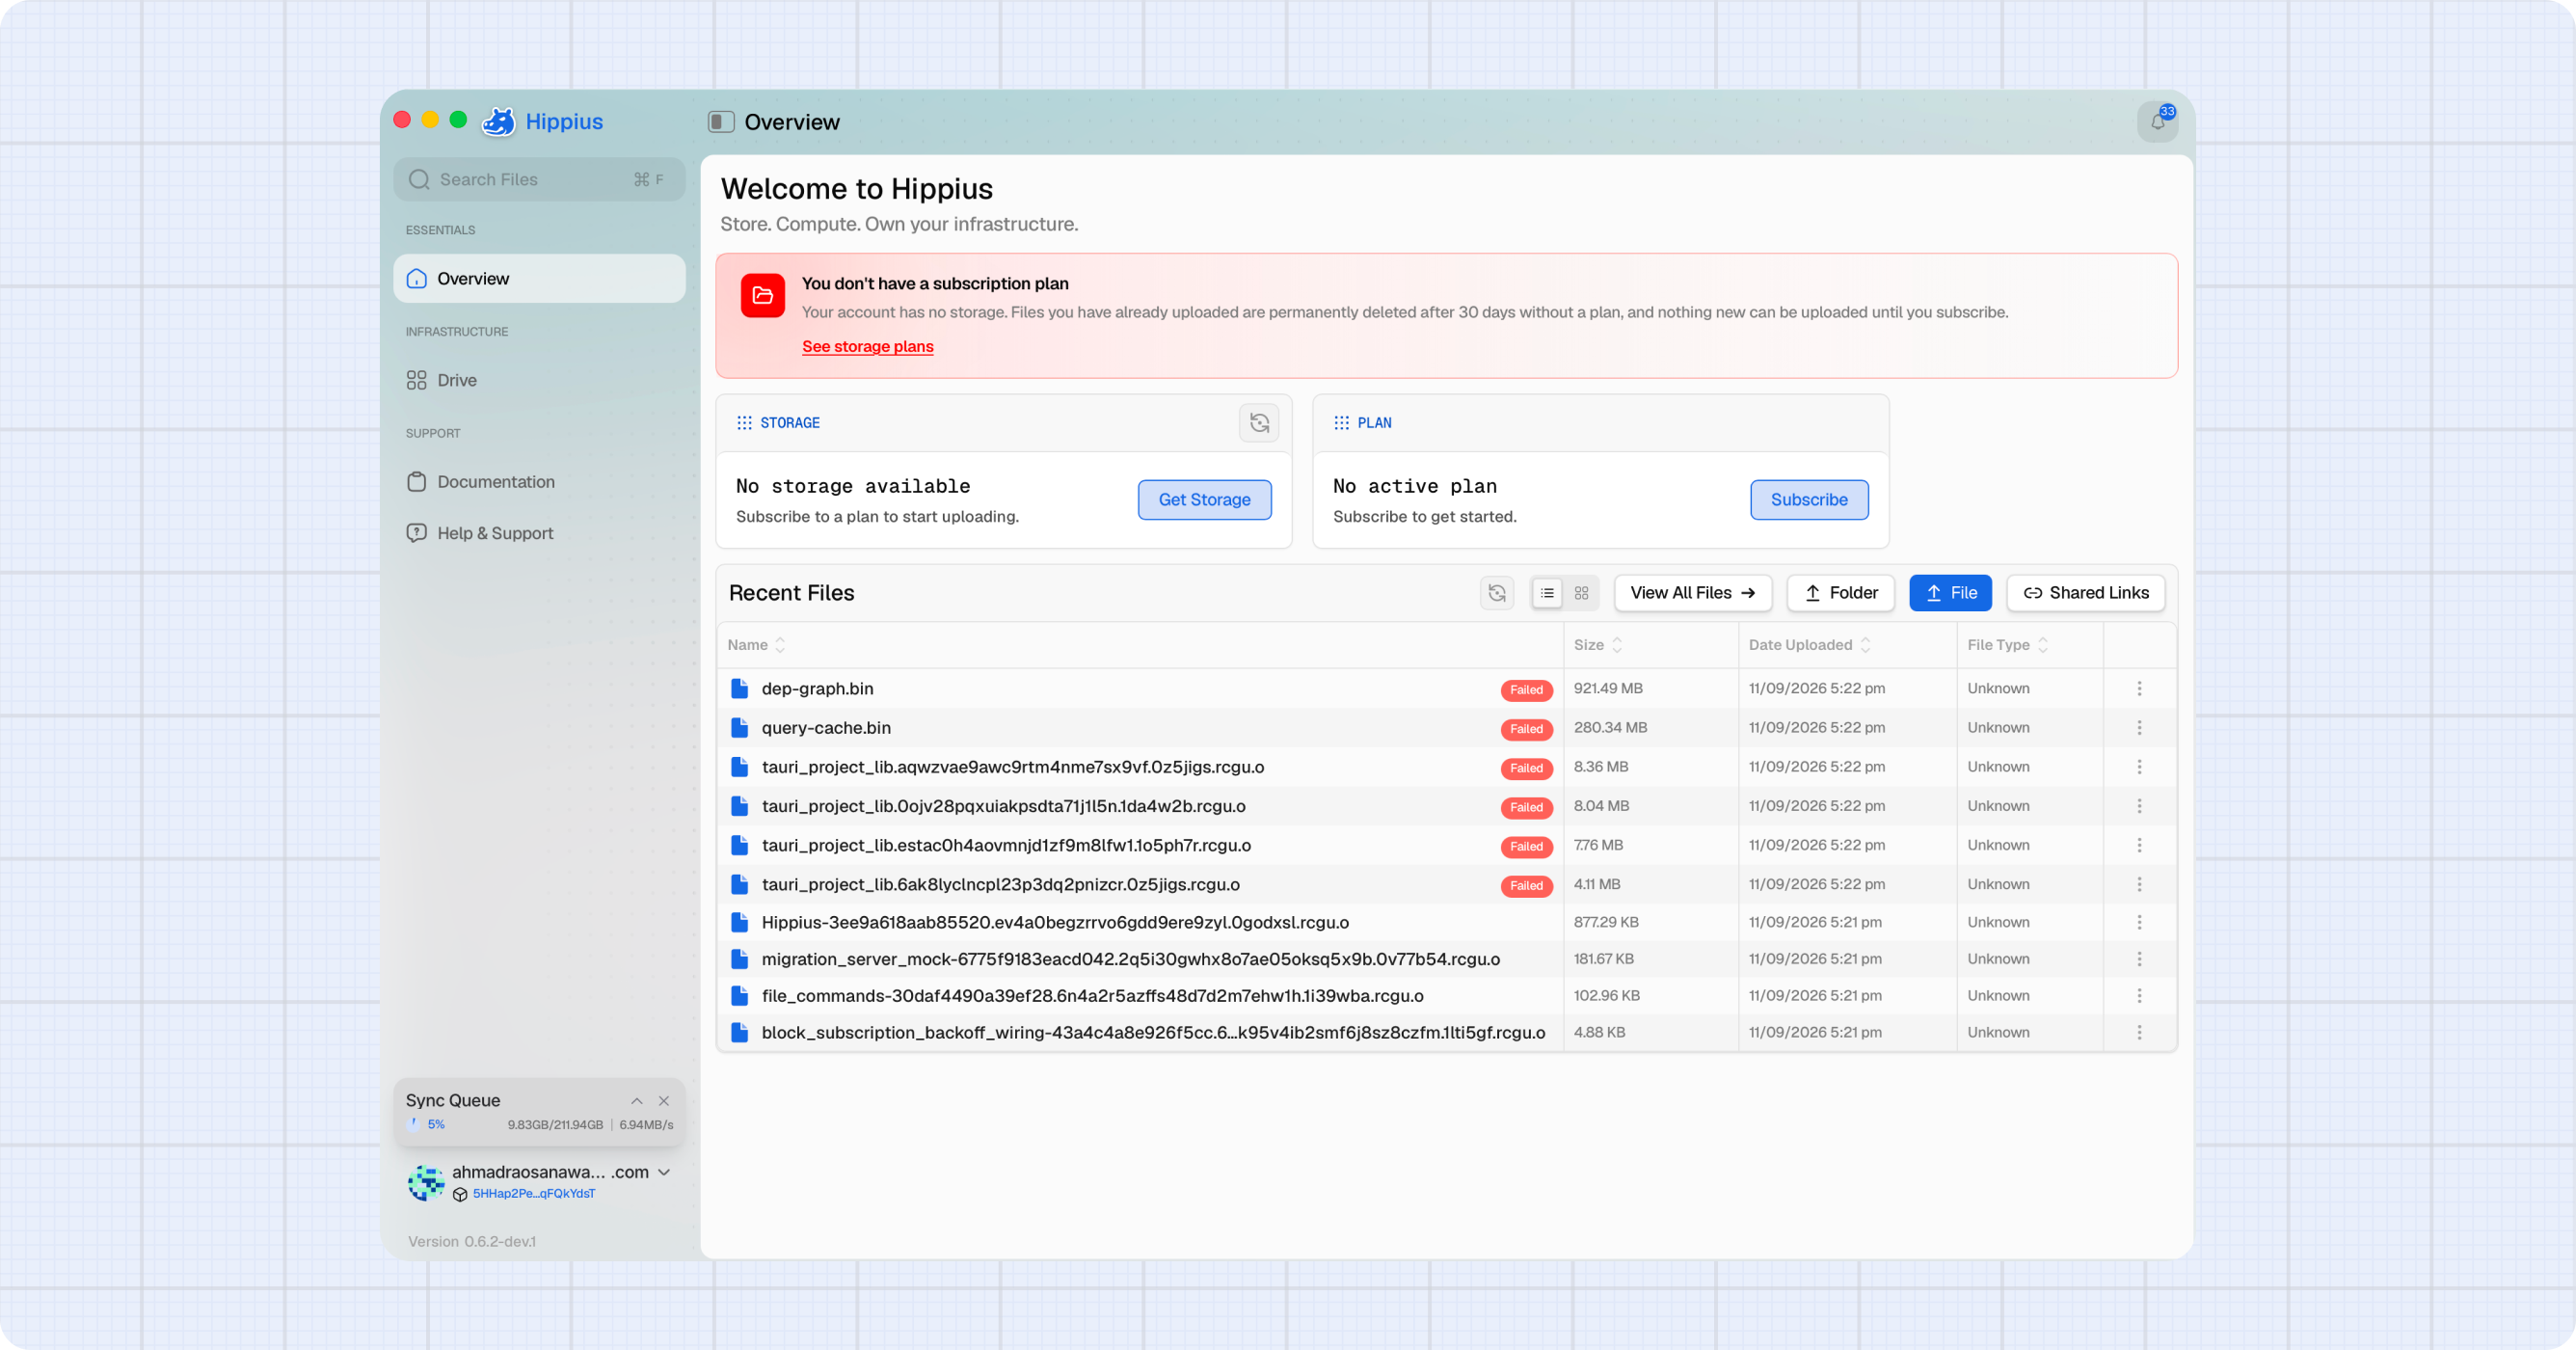Follow the See storage plans link
This screenshot has width=2576, height=1350.
(x=868, y=347)
